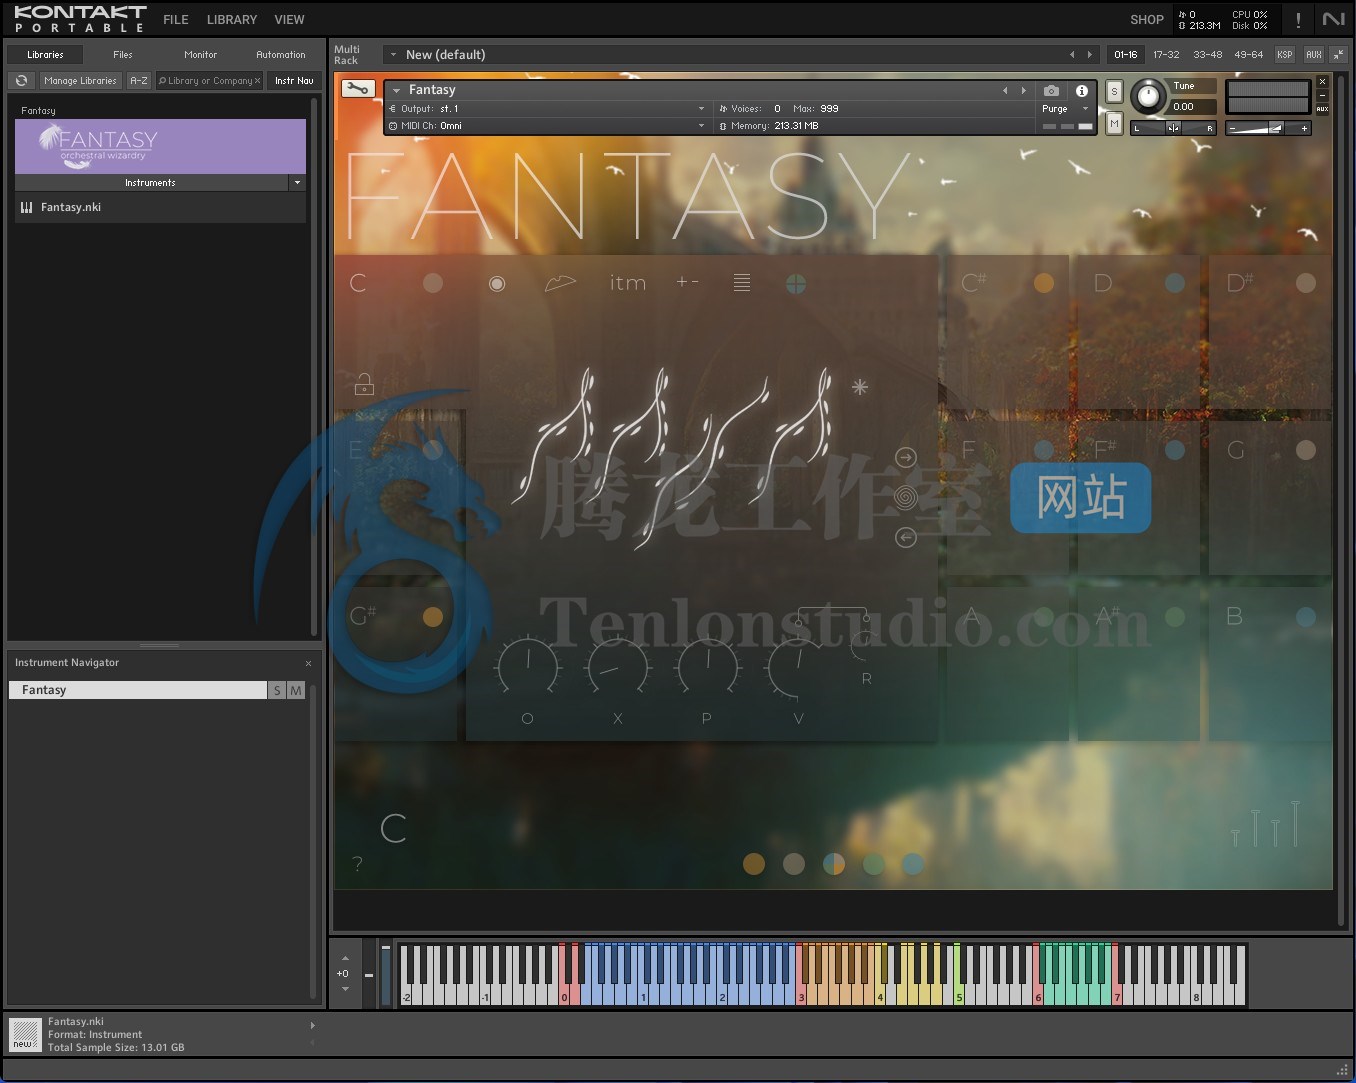Refresh the libraries list
Viewport: 1356px width, 1083px height.
[21, 80]
